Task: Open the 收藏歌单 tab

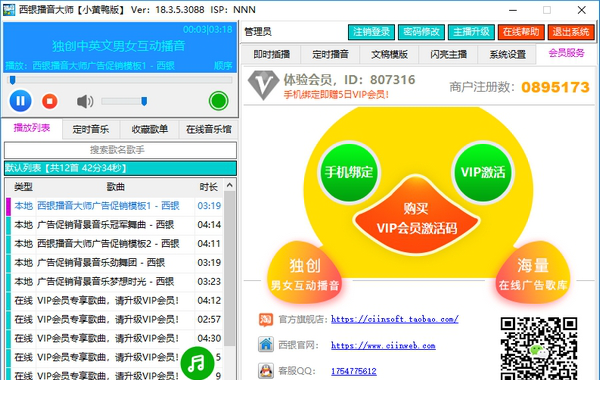Action: [150, 129]
